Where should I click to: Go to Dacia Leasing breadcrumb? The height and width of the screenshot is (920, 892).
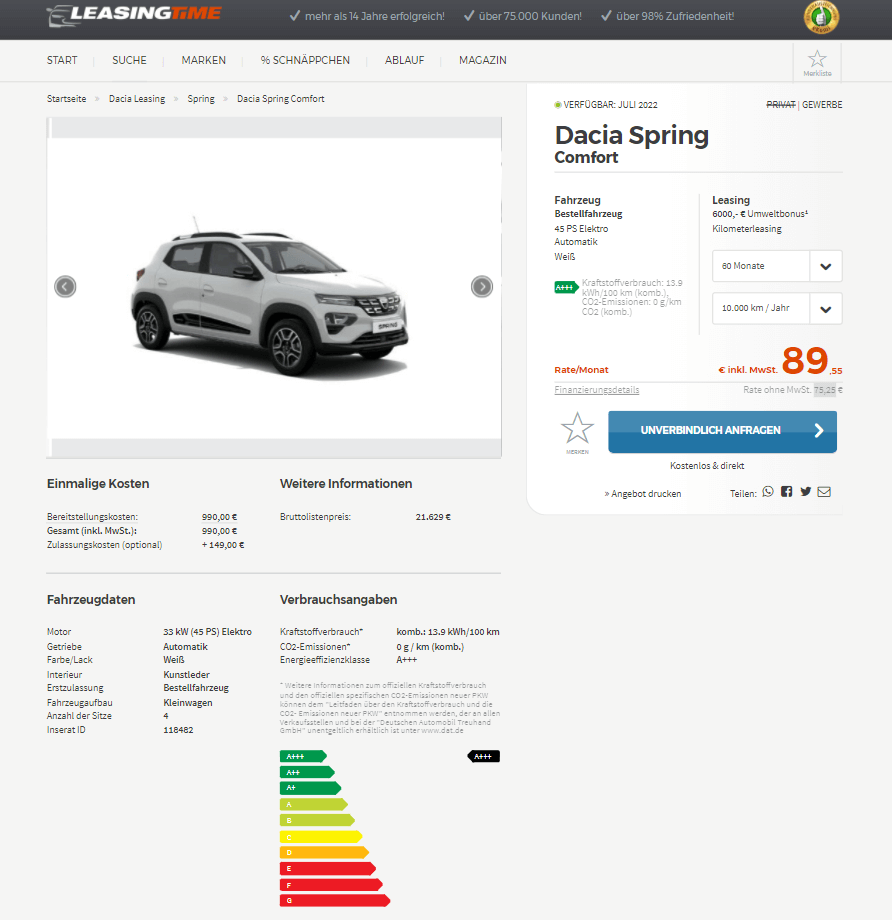pos(137,99)
